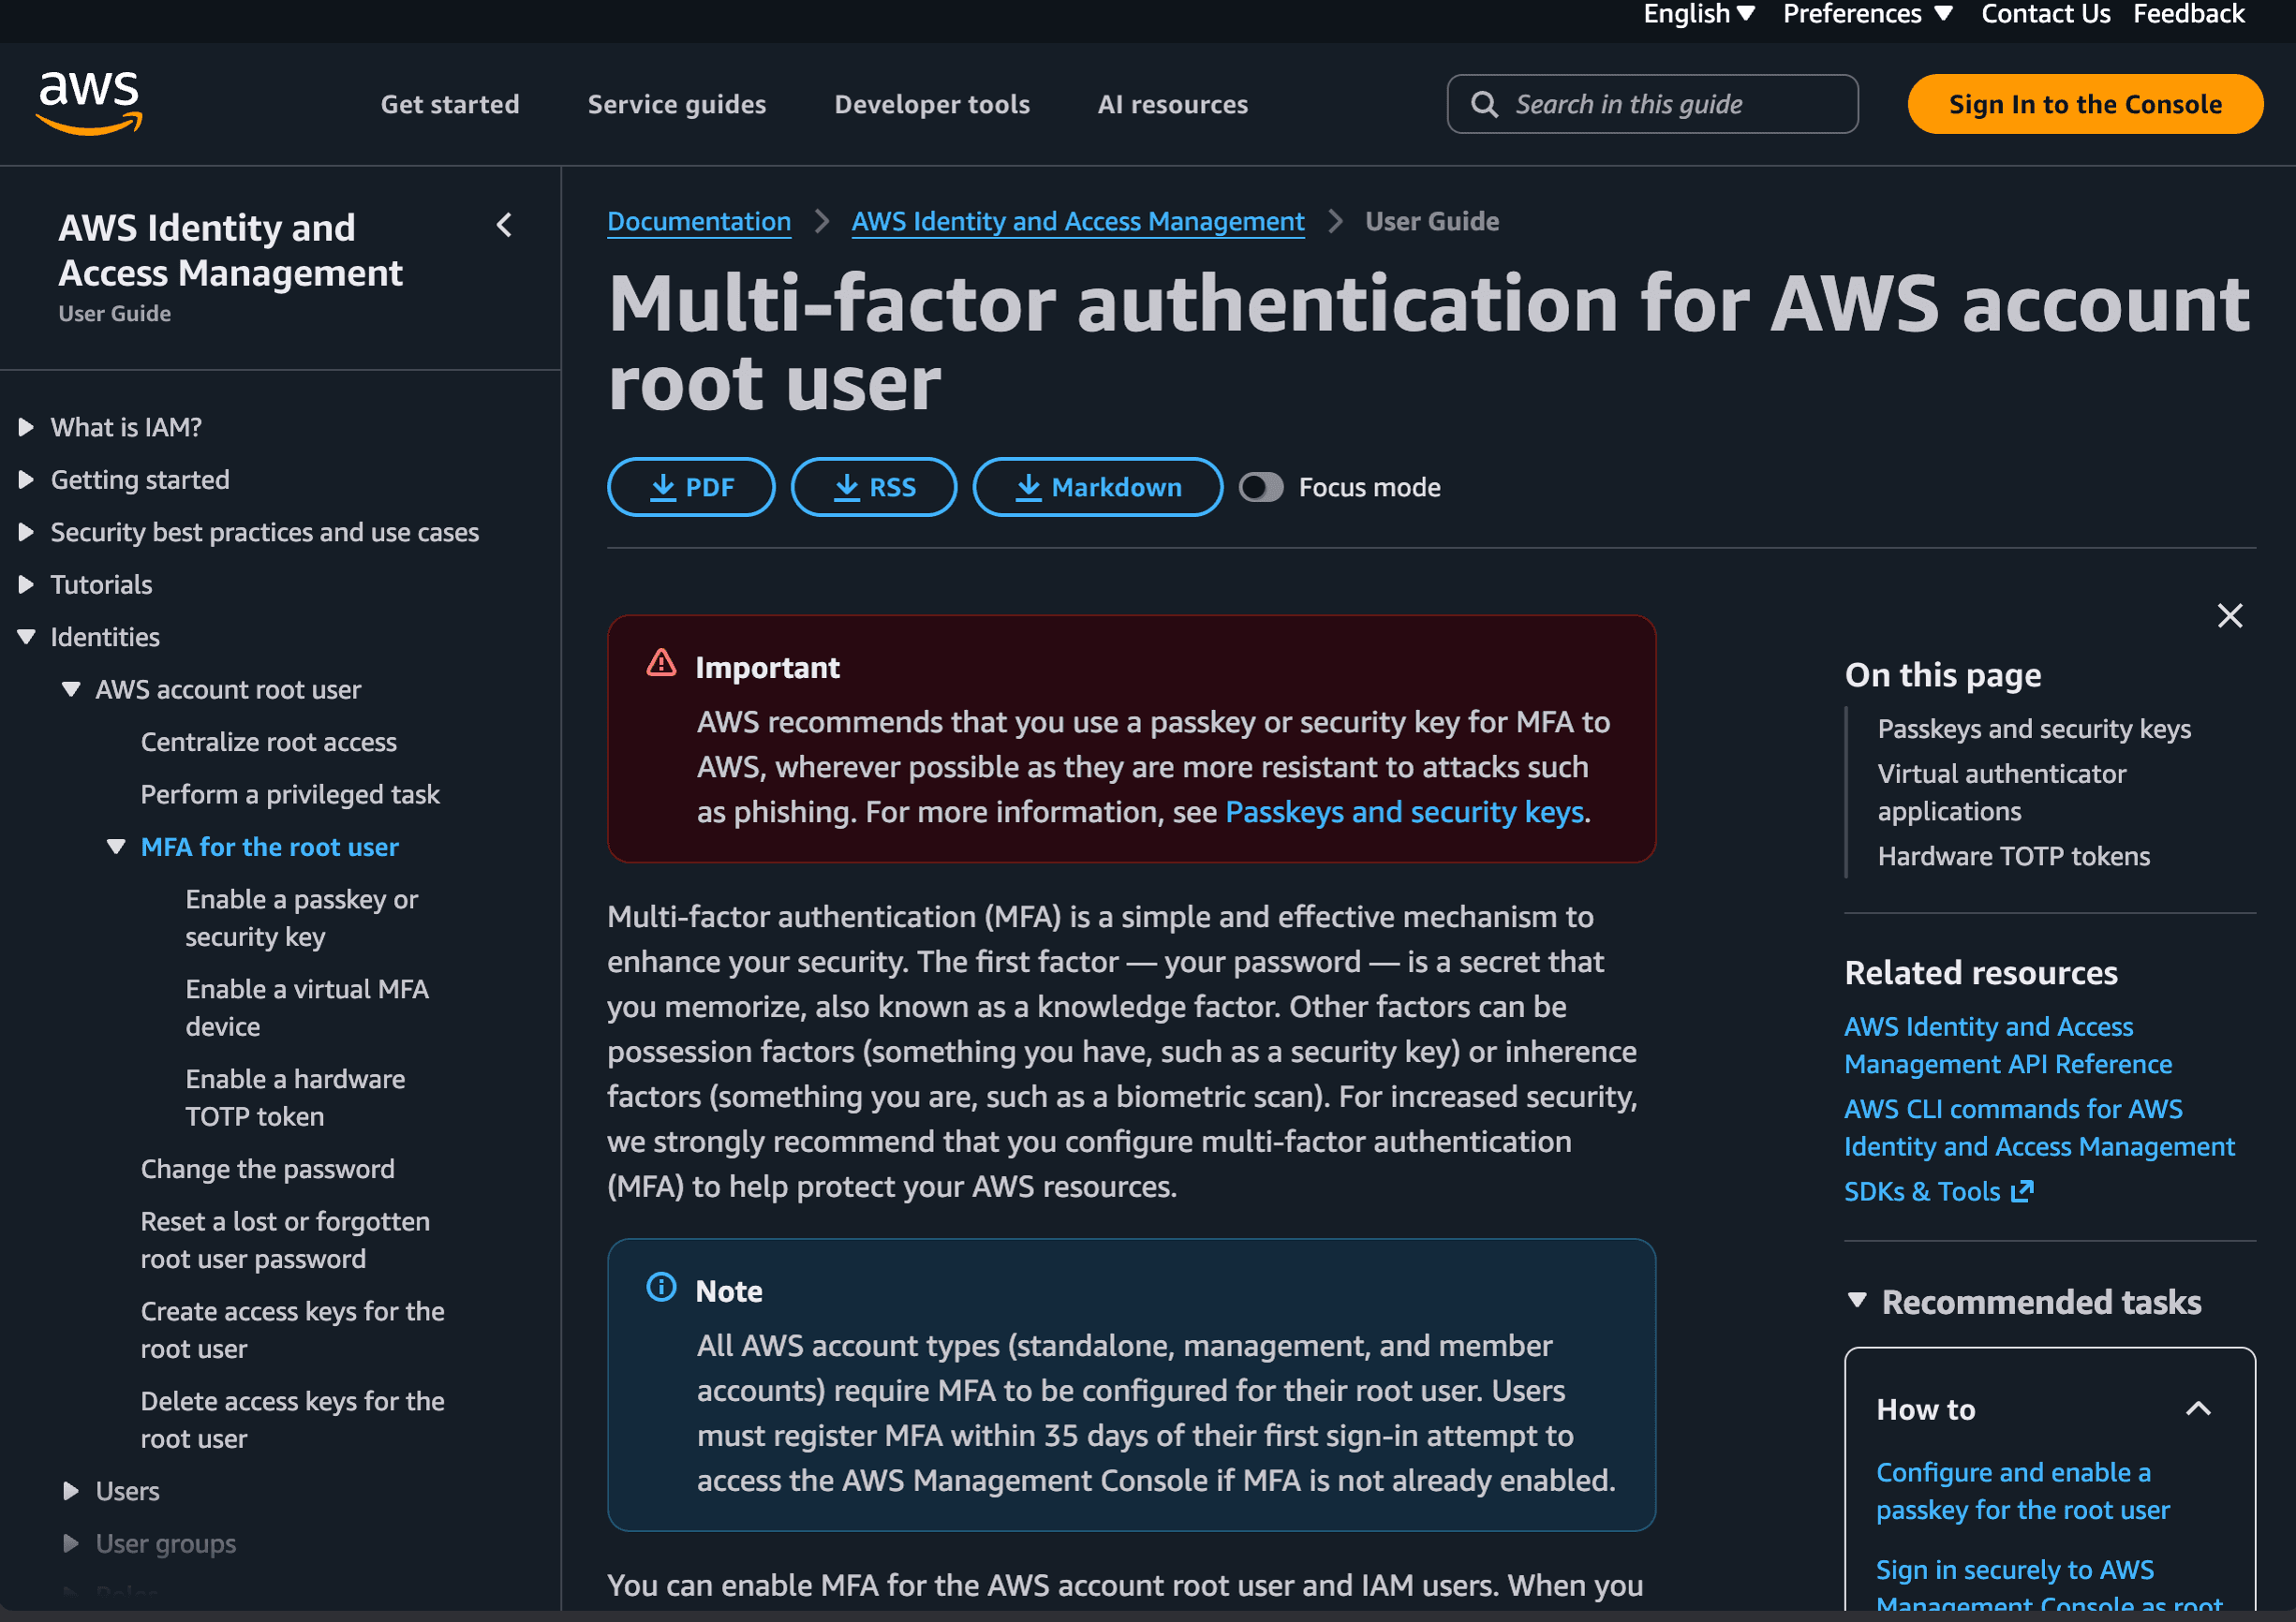The width and height of the screenshot is (2296, 1622).
Task: Download the Markdown version
Action: coord(1097,487)
